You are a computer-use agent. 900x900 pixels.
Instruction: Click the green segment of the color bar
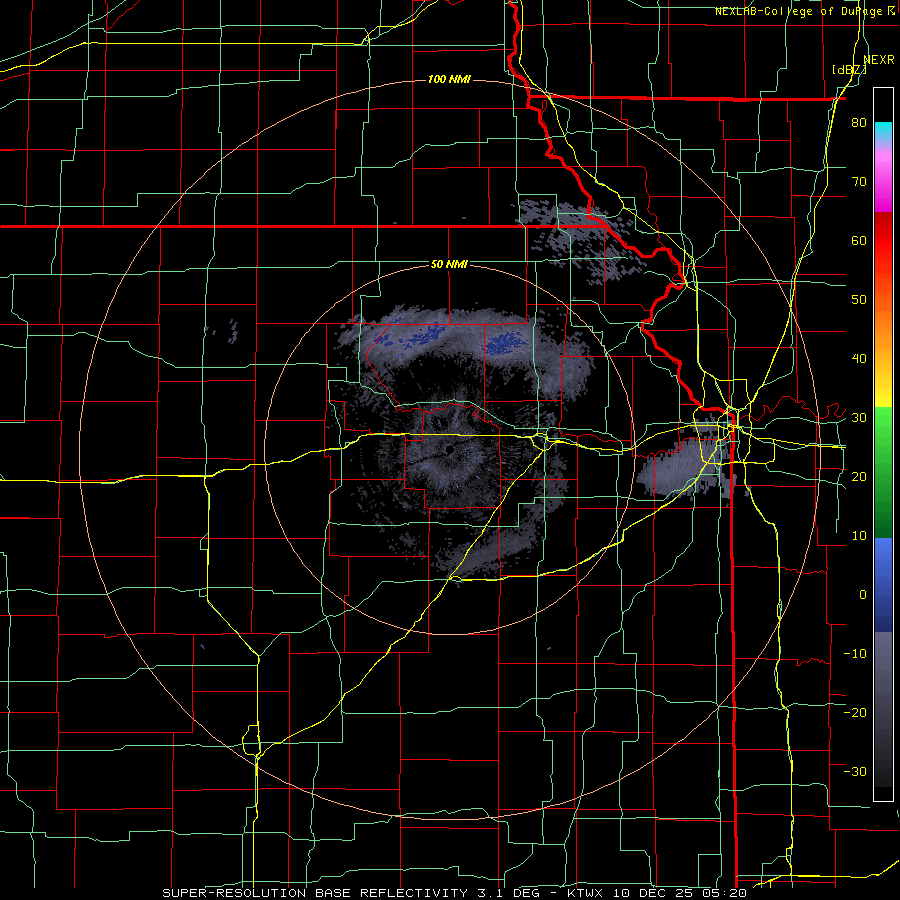click(x=883, y=472)
